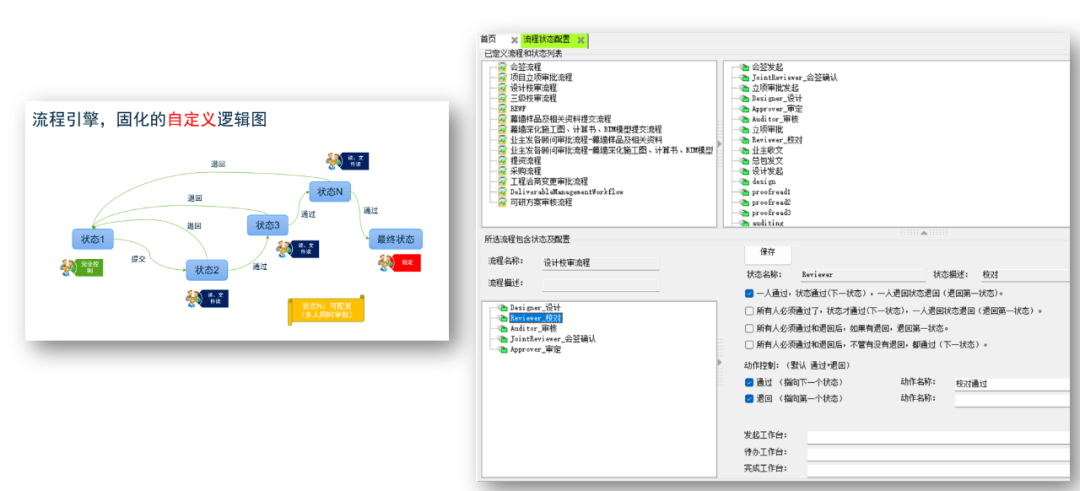Click the 会签流程 workflow icon
Viewport: 1080px width, 491px height.
(502, 67)
